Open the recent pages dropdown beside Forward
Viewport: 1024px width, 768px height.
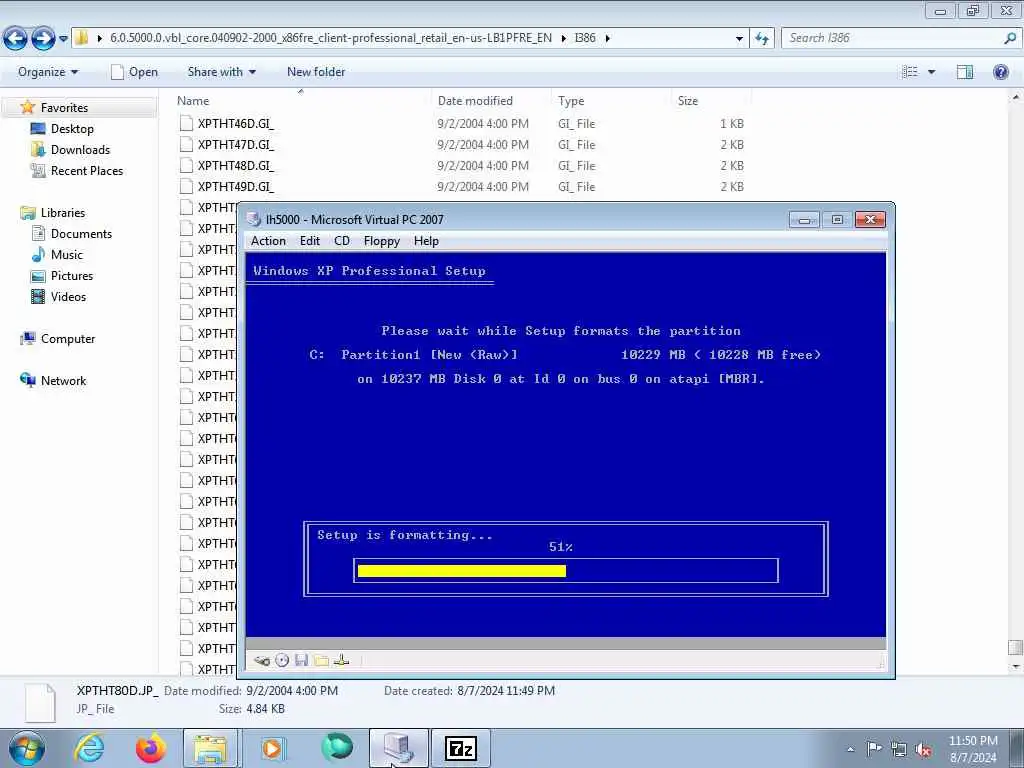pos(63,39)
